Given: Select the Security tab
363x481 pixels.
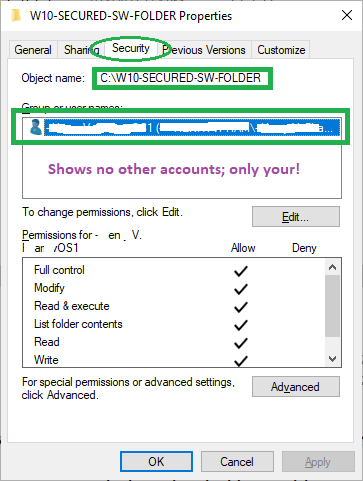Looking at the screenshot, I should 131,48.
